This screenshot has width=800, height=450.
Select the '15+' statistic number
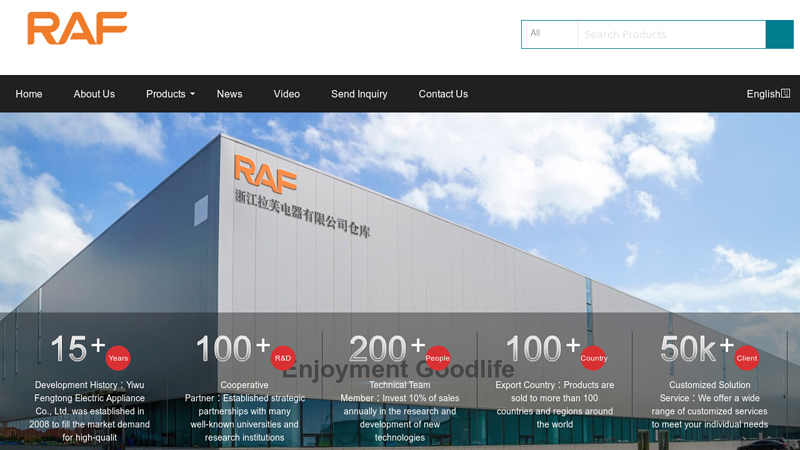tap(78, 348)
